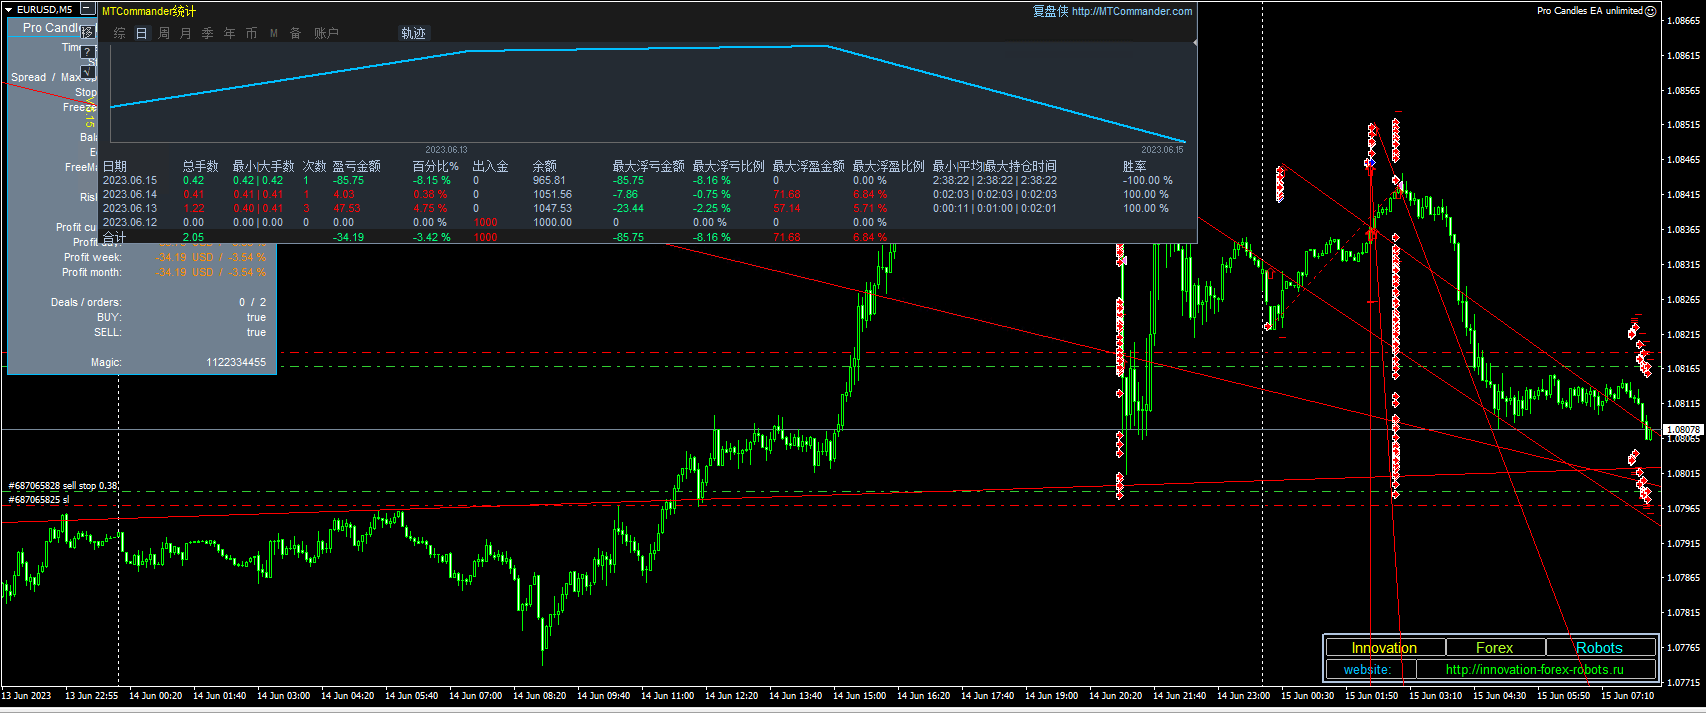Click the SELL true value
The width and height of the screenshot is (1706, 713).
[256, 332]
